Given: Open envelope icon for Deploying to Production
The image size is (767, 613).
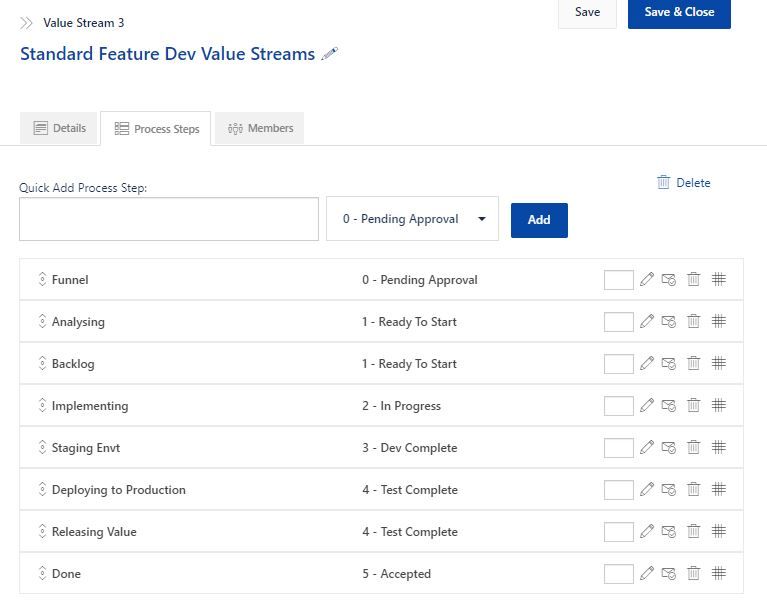Looking at the screenshot, I should pos(669,489).
